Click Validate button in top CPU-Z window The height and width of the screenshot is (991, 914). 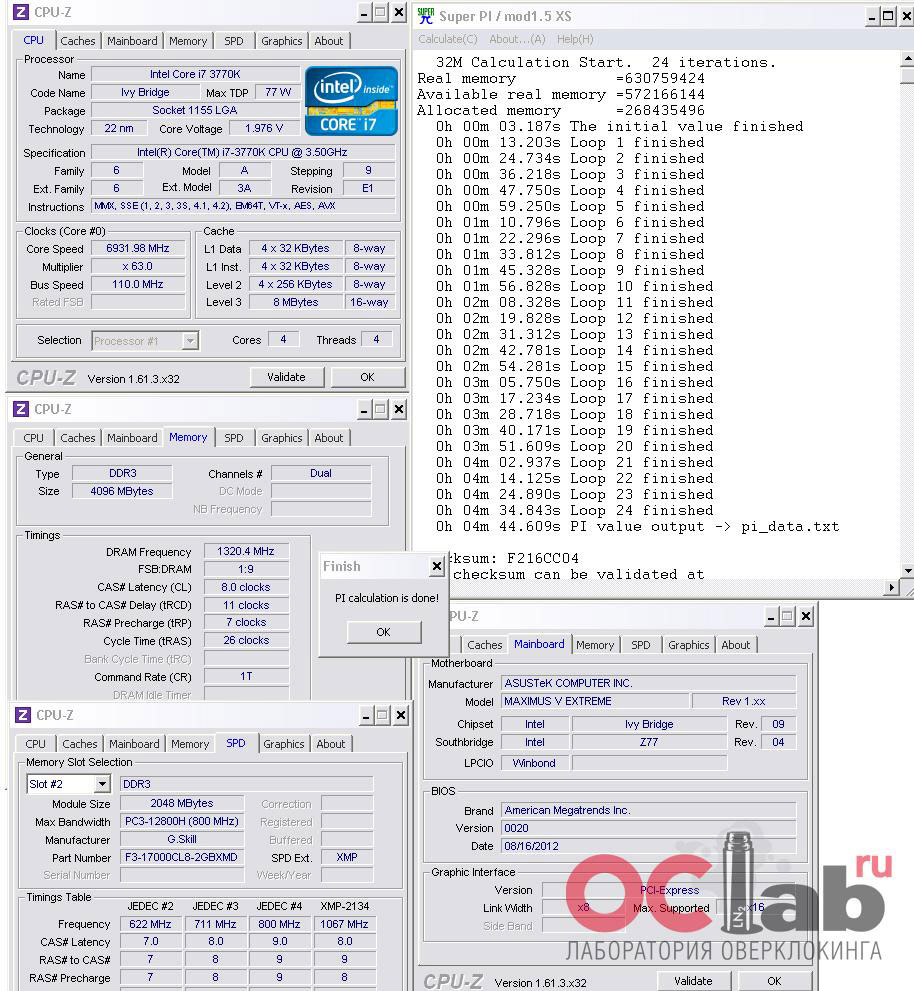tap(286, 377)
